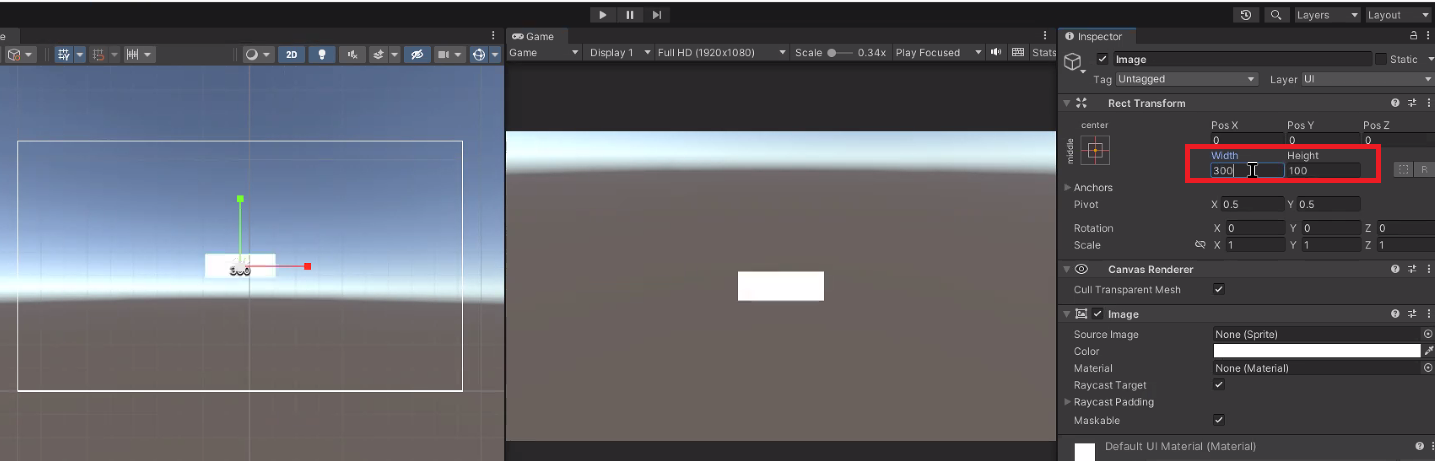The width and height of the screenshot is (1435, 461).
Task: Open the scene effects dropdown arrow
Action: [395, 55]
